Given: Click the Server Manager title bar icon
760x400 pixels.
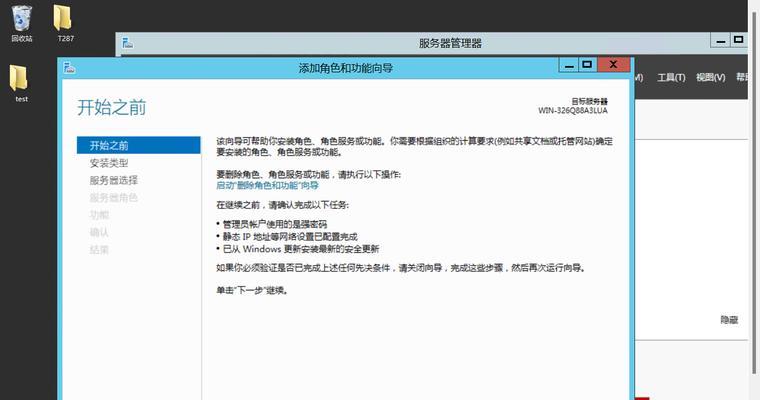Looking at the screenshot, I should click(x=127, y=43).
